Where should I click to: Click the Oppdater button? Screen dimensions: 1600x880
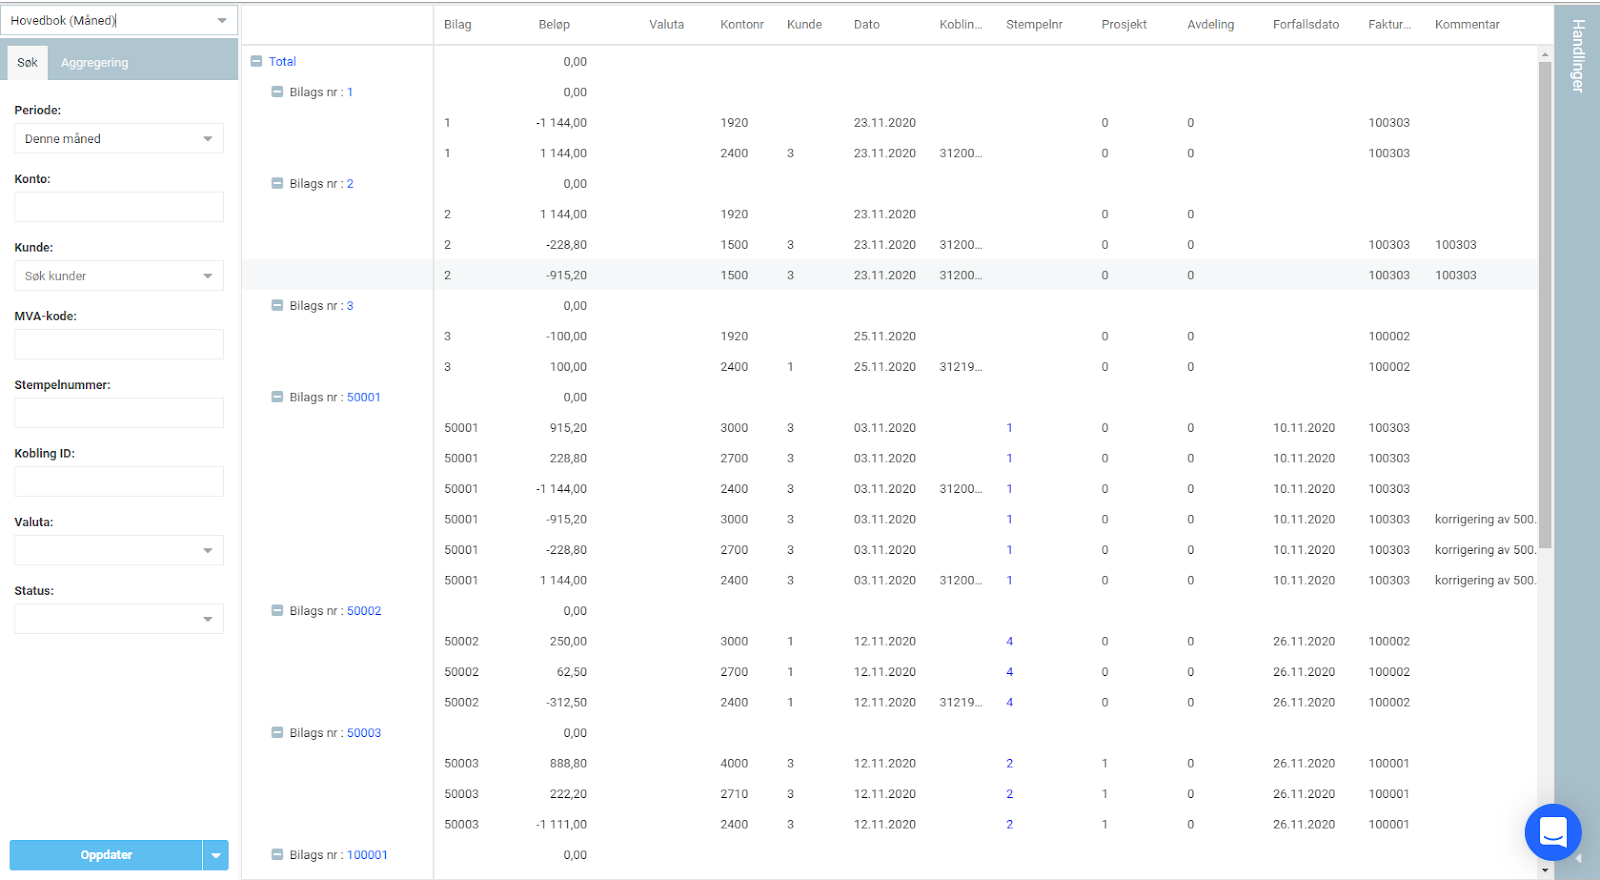point(106,855)
